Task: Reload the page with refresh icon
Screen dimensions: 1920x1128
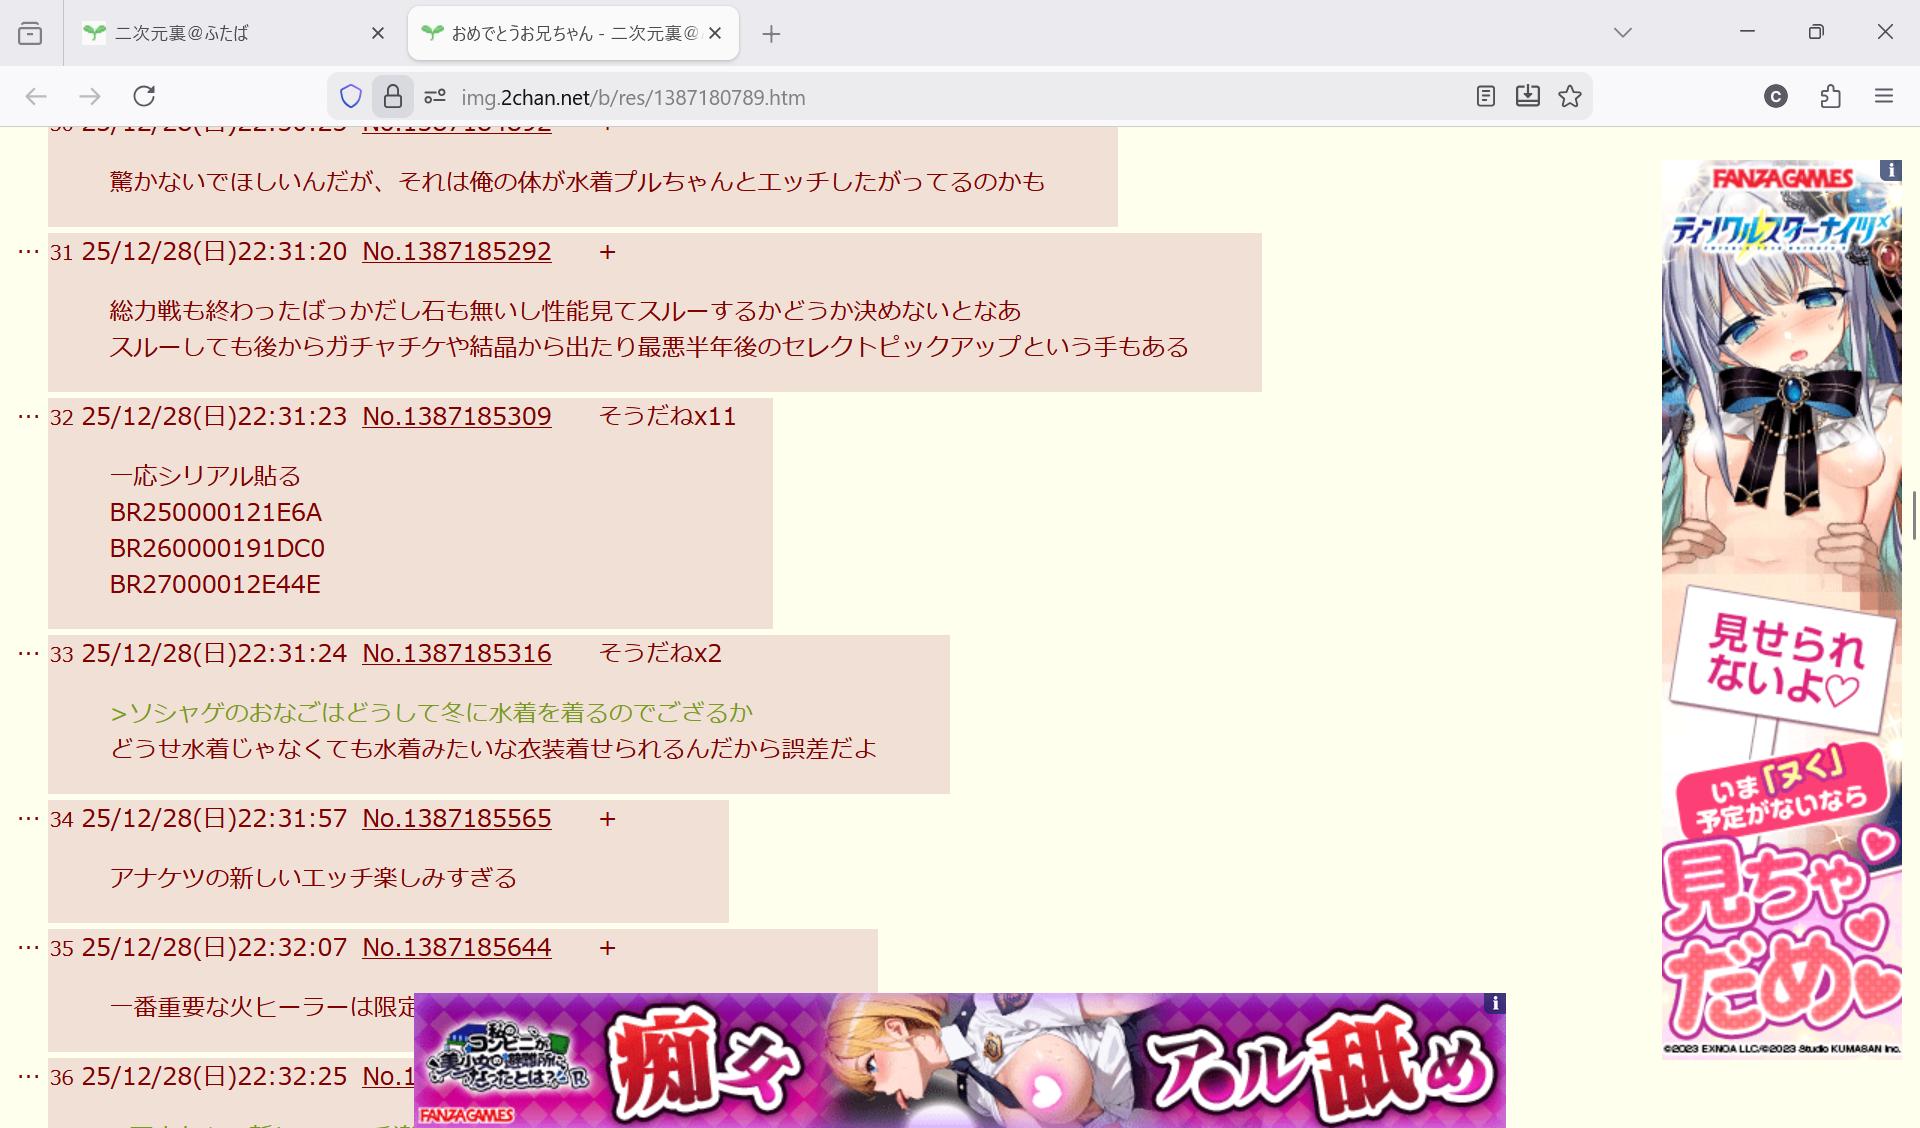Action: point(144,96)
